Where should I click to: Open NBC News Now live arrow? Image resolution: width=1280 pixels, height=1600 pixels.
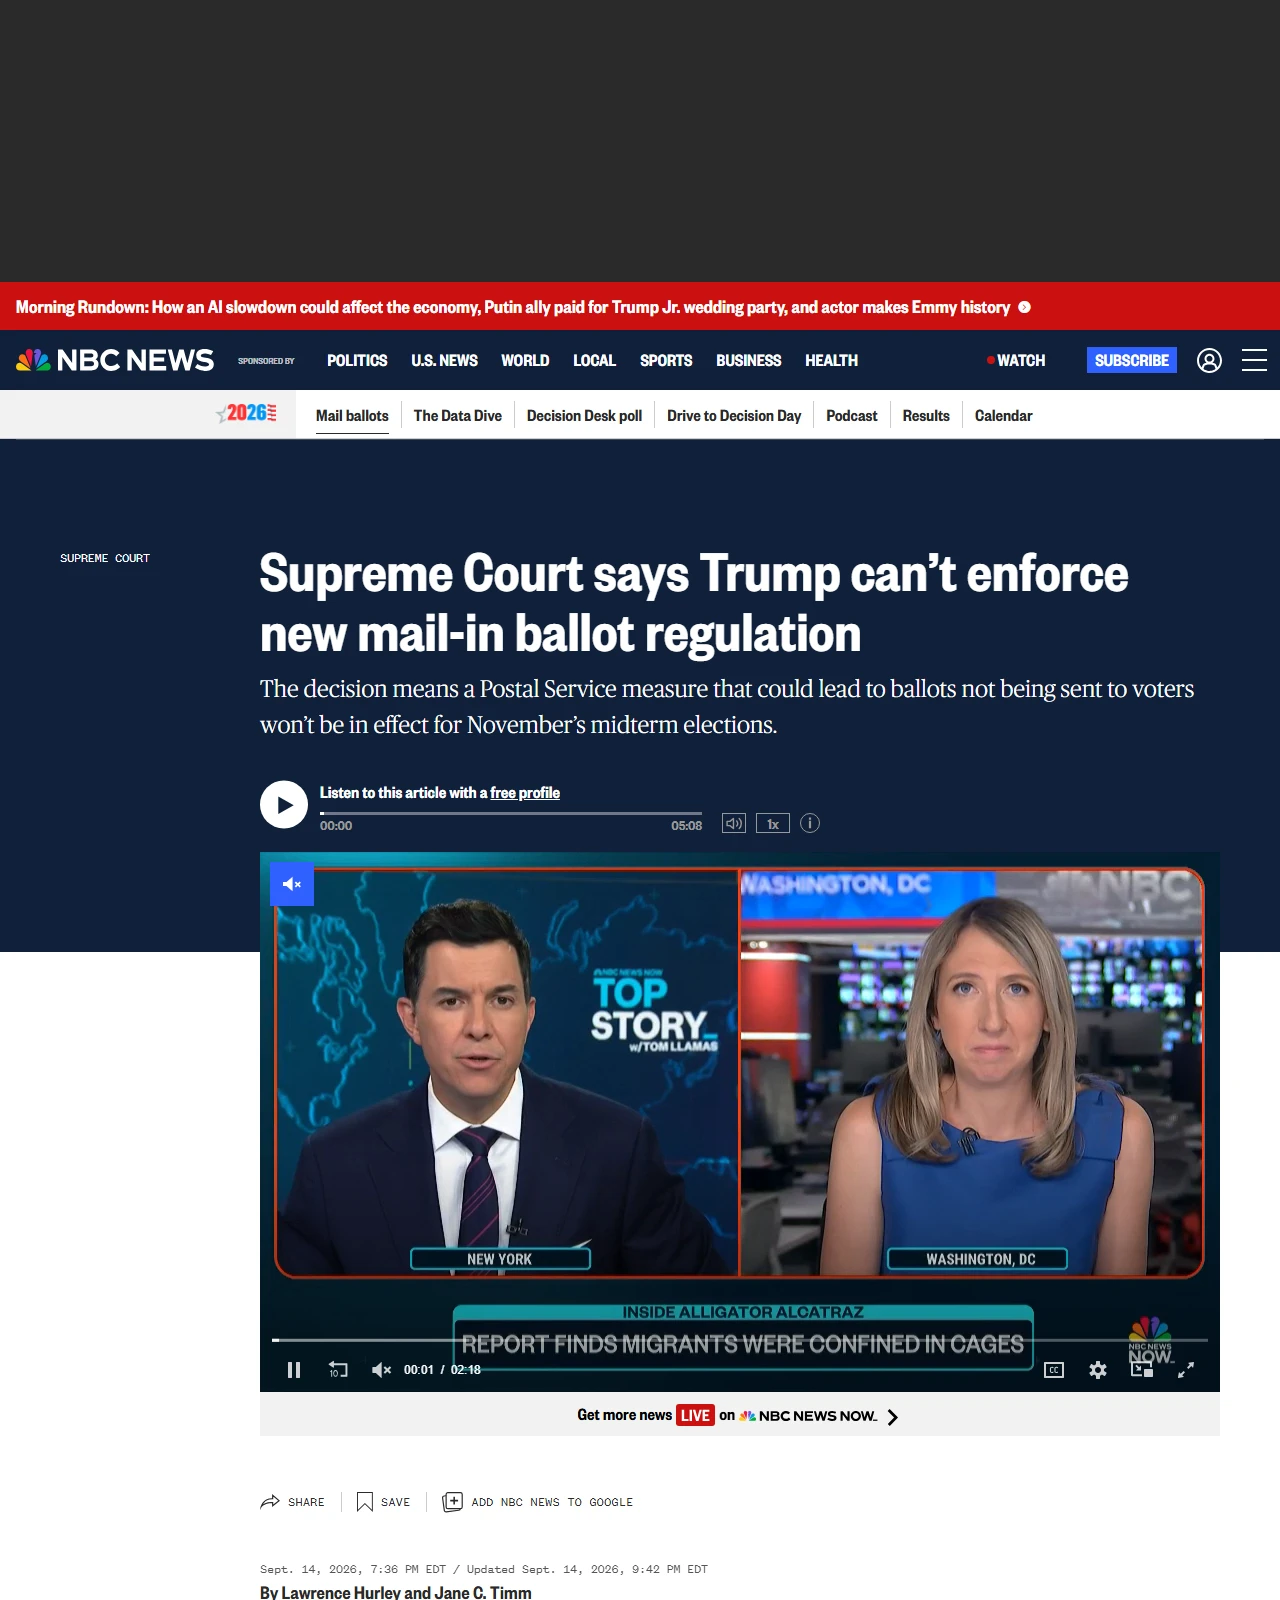[x=893, y=1416]
